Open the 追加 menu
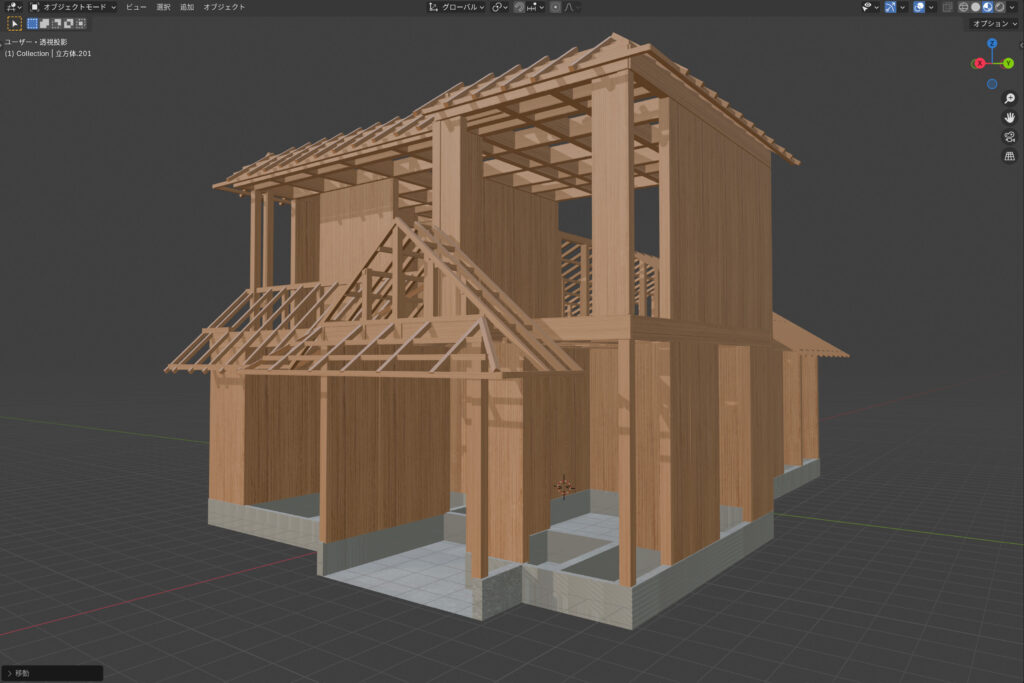The width and height of the screenshot is (1024, 683). click(x=187, y=7)
